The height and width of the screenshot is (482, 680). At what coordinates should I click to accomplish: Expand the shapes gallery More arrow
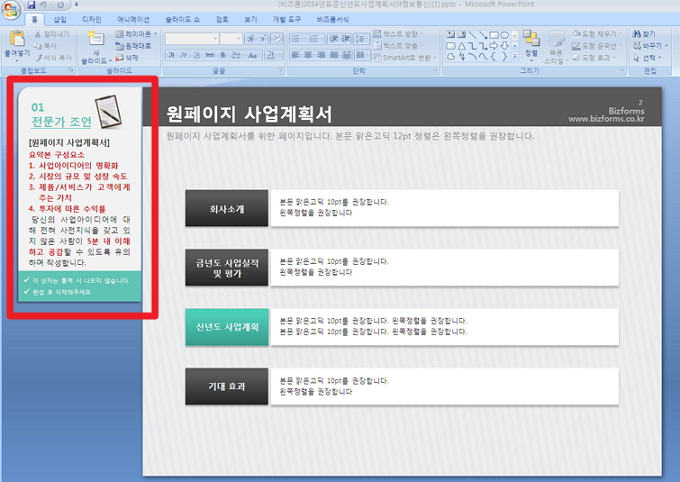coord(515,56)
